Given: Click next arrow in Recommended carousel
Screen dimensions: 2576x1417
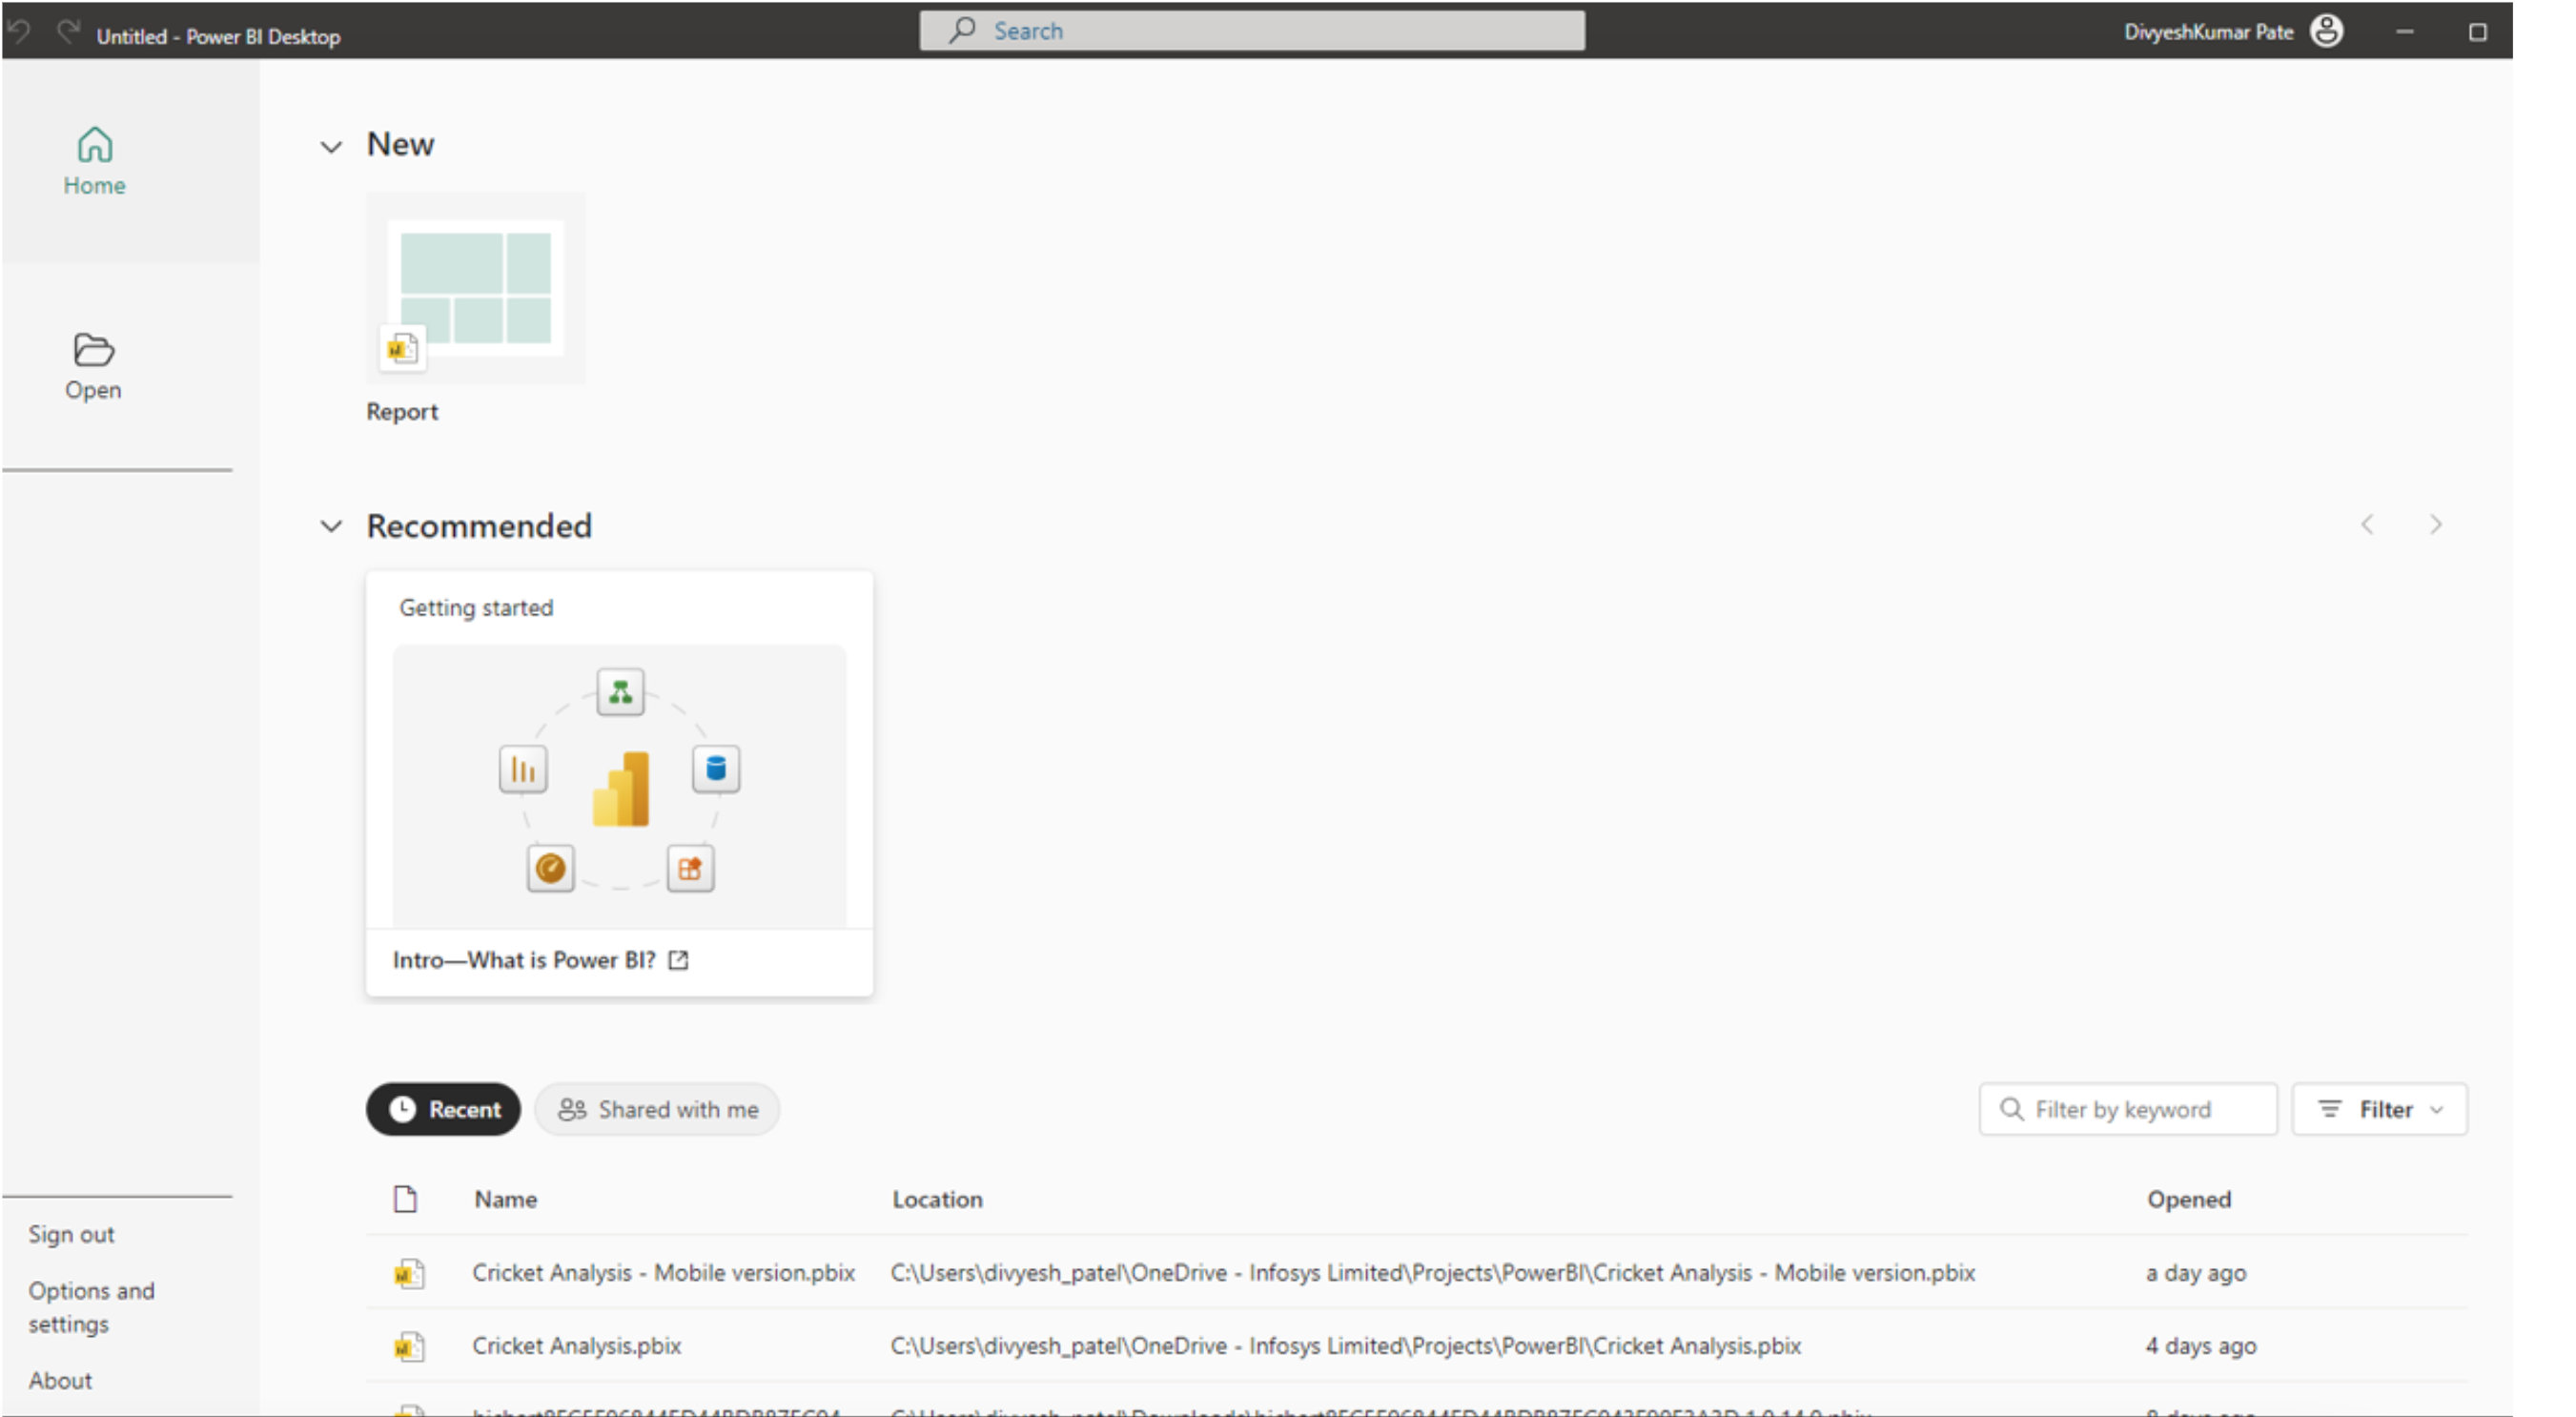Looking at the screenshot, I should [x=2435, y=524].
